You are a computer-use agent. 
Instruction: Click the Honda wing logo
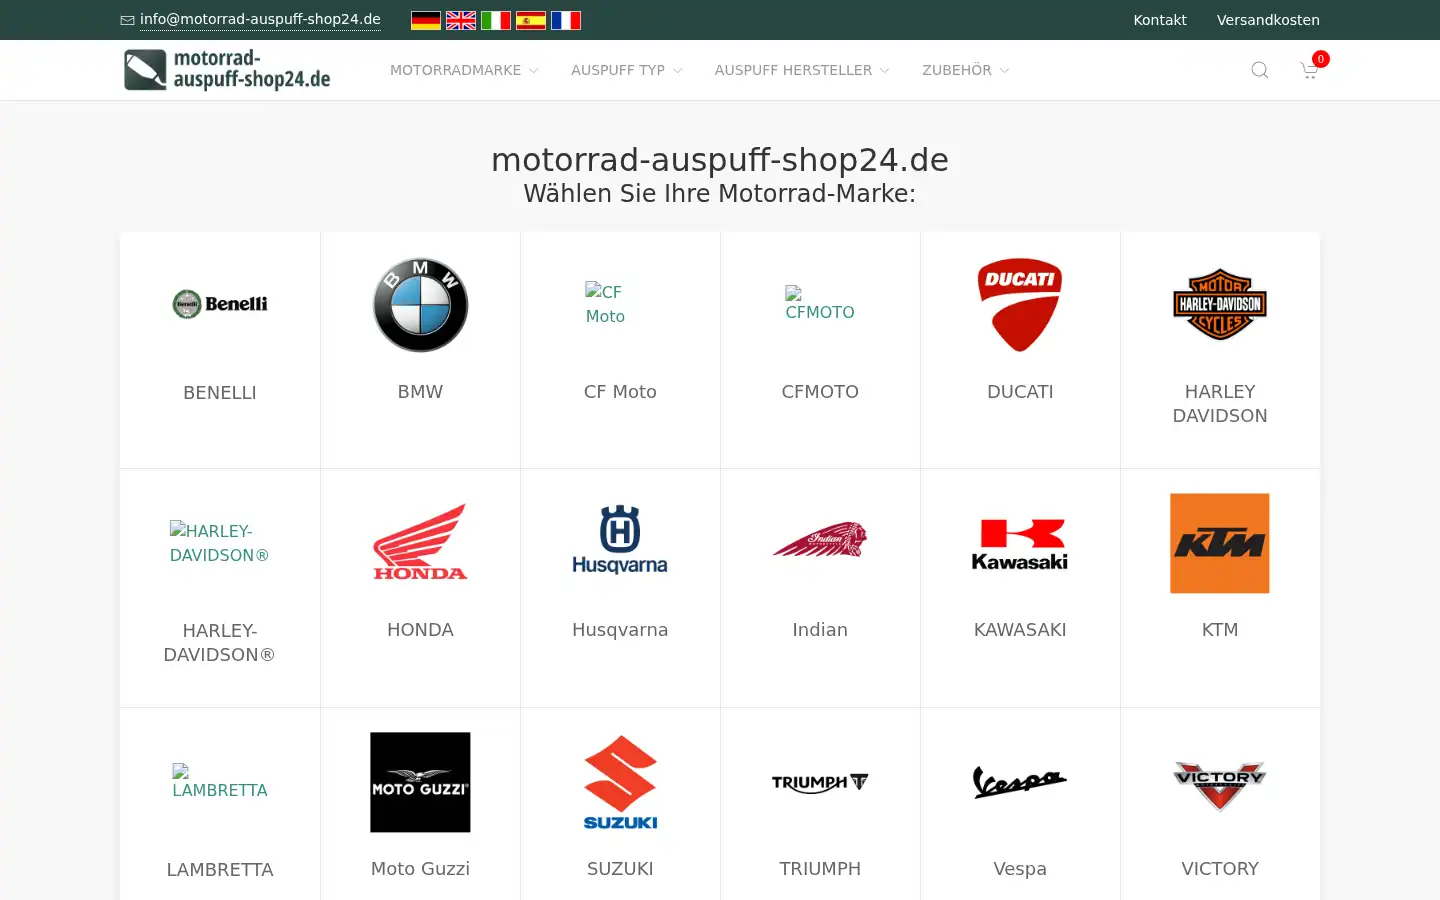coord(420,543)
